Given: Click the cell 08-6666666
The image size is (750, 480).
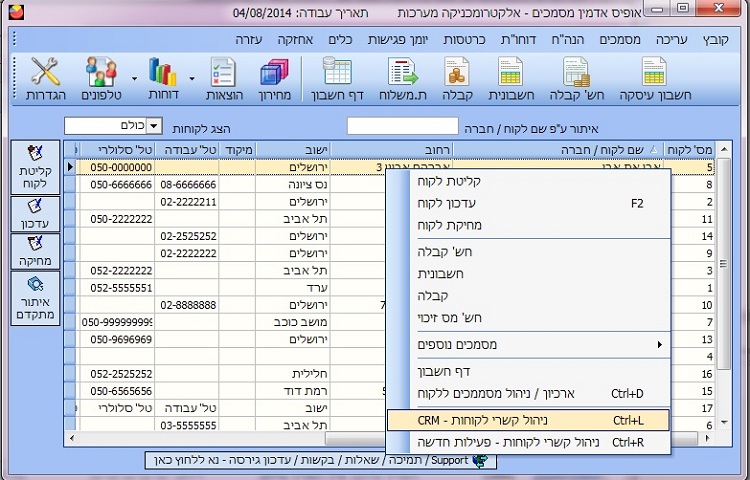Looking at the screenshot, I should 187,185.
